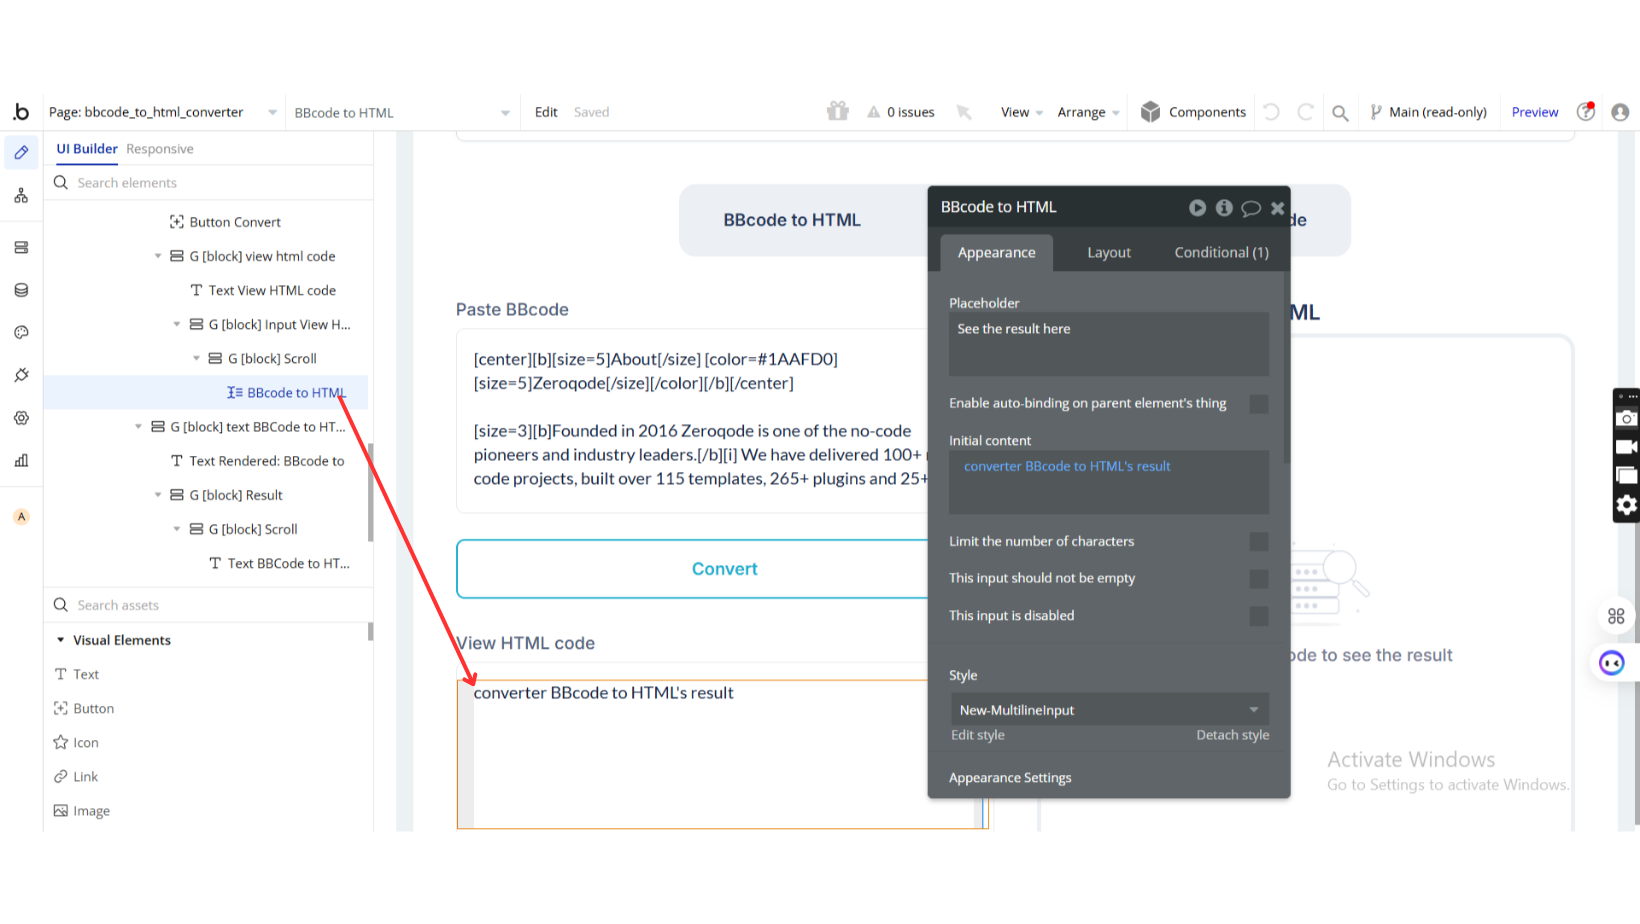Image resolution: width=1640 pixels, height=924 pixels.
Task: Open the user account avatar icon
Action: click(1620, 112)
